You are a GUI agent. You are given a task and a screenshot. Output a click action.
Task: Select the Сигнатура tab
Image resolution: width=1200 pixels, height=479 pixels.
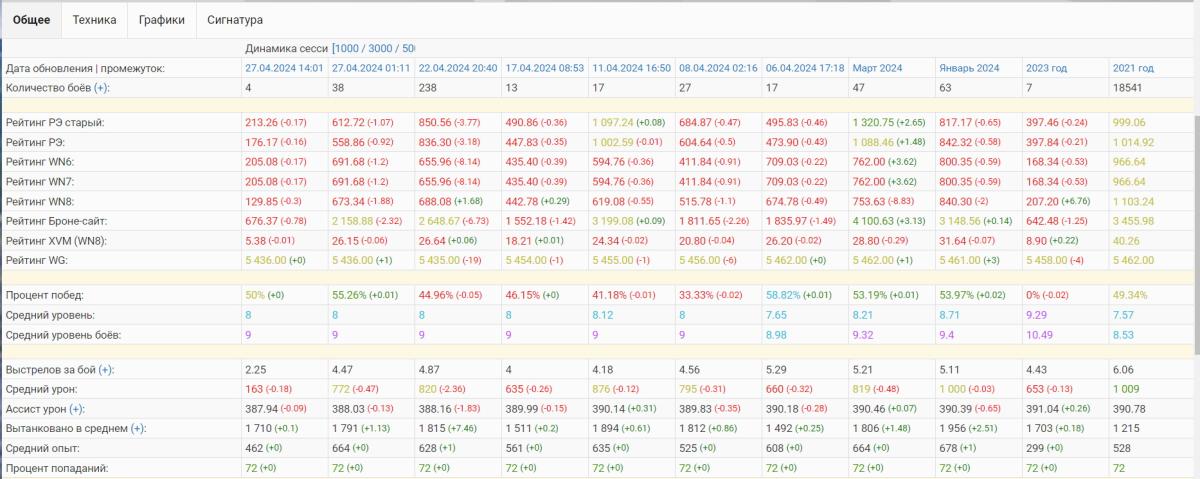pyautogui.click(x=235, y=19)
